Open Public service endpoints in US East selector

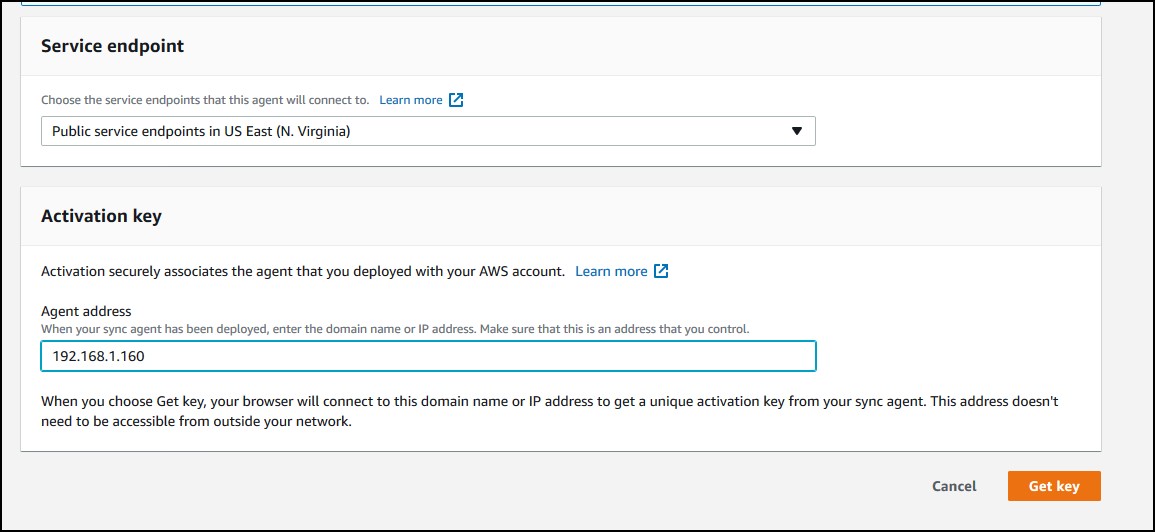point(428,131)
